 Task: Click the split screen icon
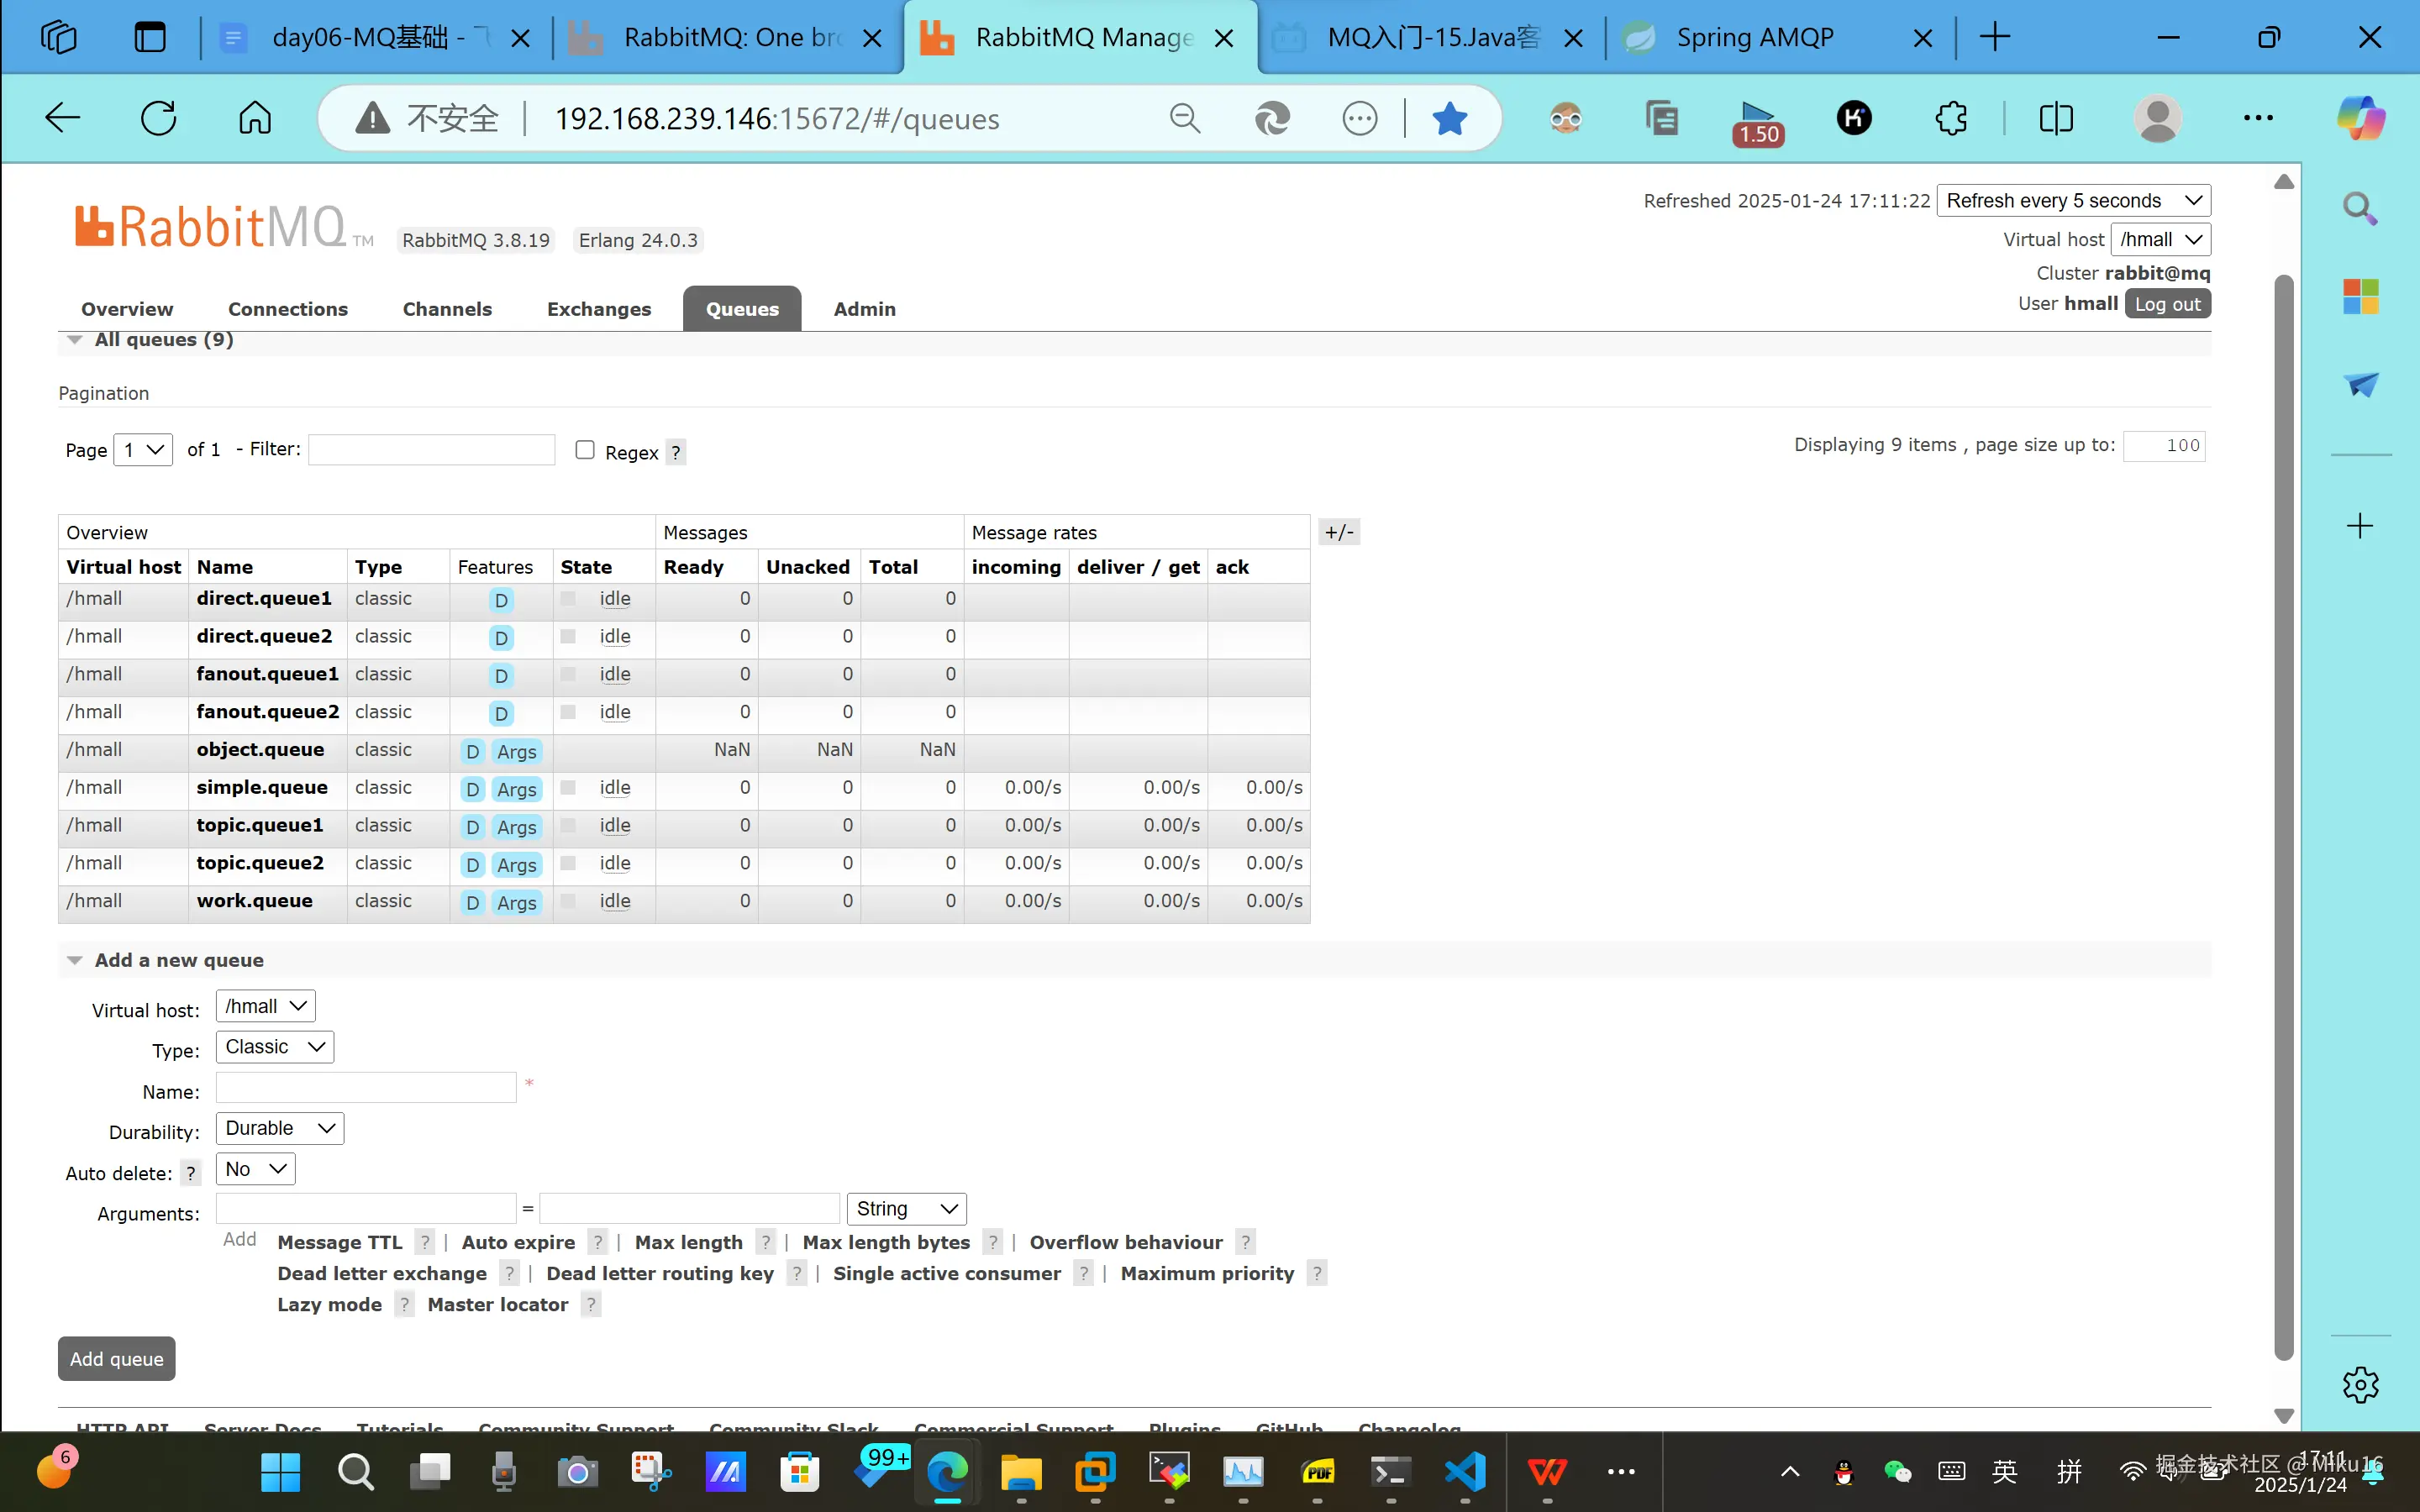click(2055, 118)
